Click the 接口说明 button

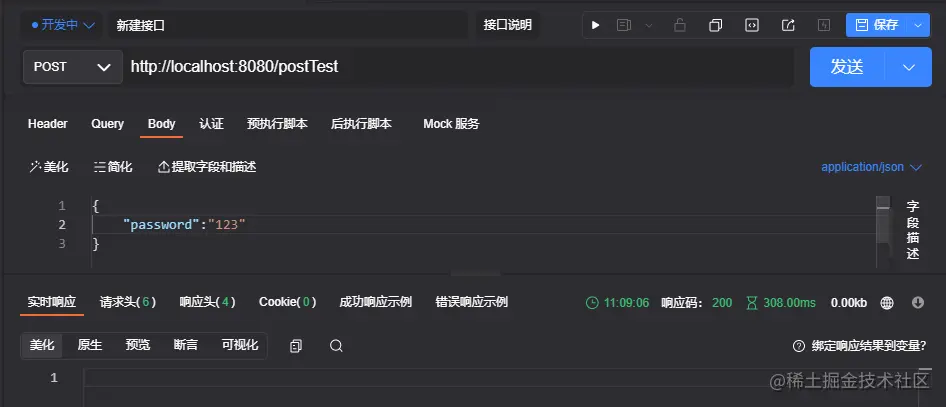click(x=507, y=25)
